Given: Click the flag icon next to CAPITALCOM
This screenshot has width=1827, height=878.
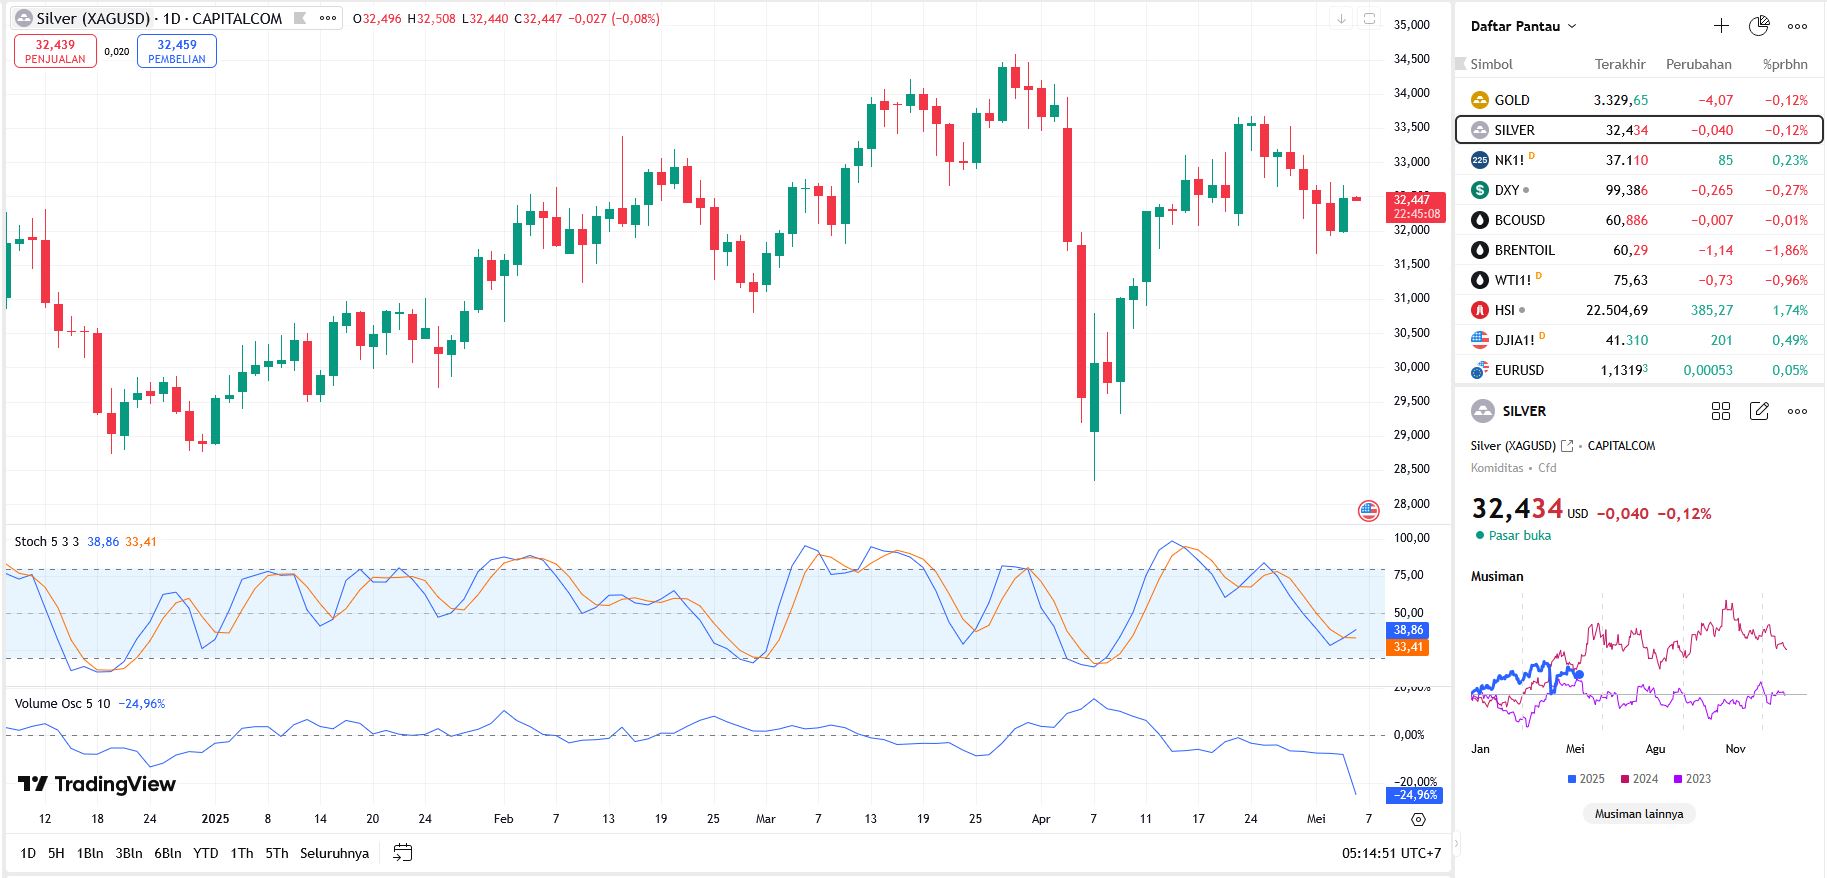Looking at the screenshot, I should [x=299, y=18].
